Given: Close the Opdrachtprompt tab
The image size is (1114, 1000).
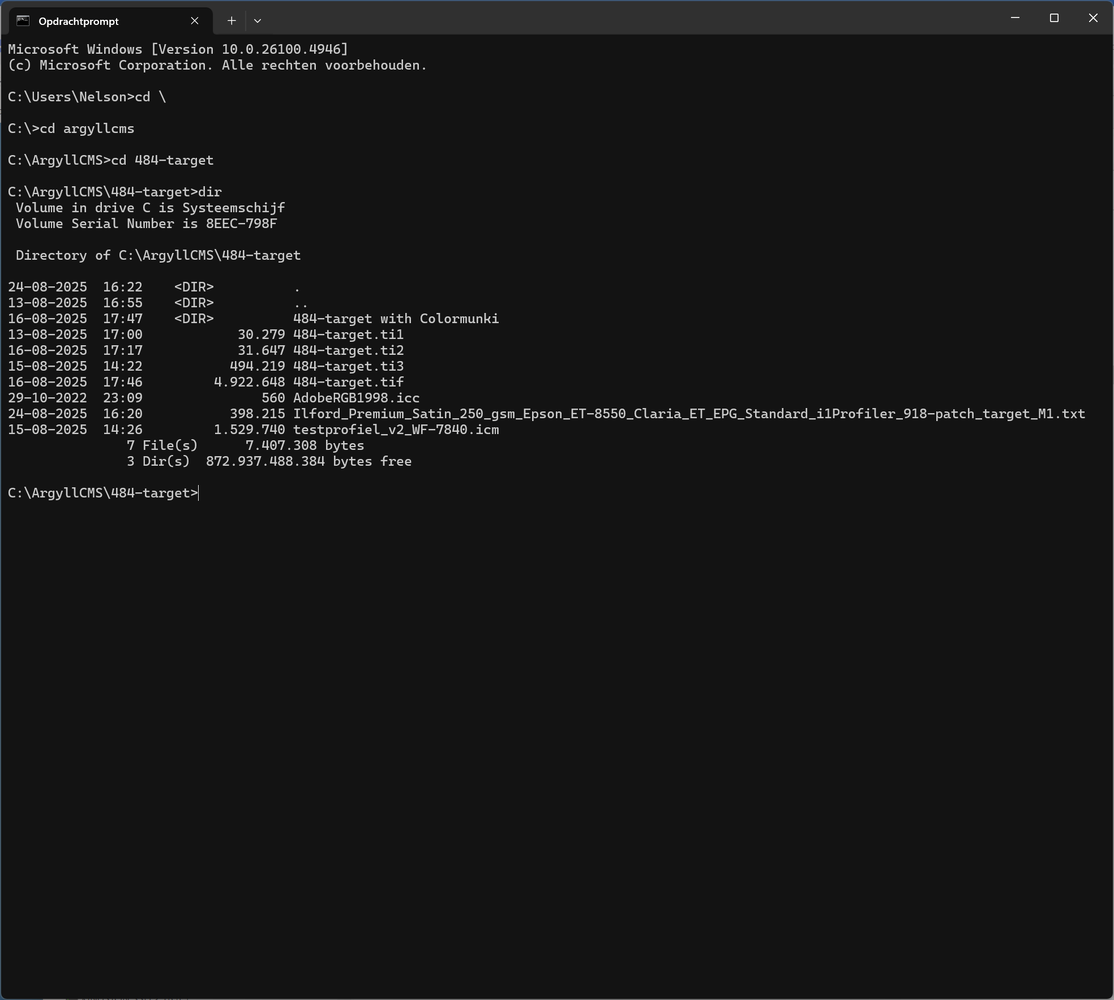Looking at the screenshot, I should (195, 20).
